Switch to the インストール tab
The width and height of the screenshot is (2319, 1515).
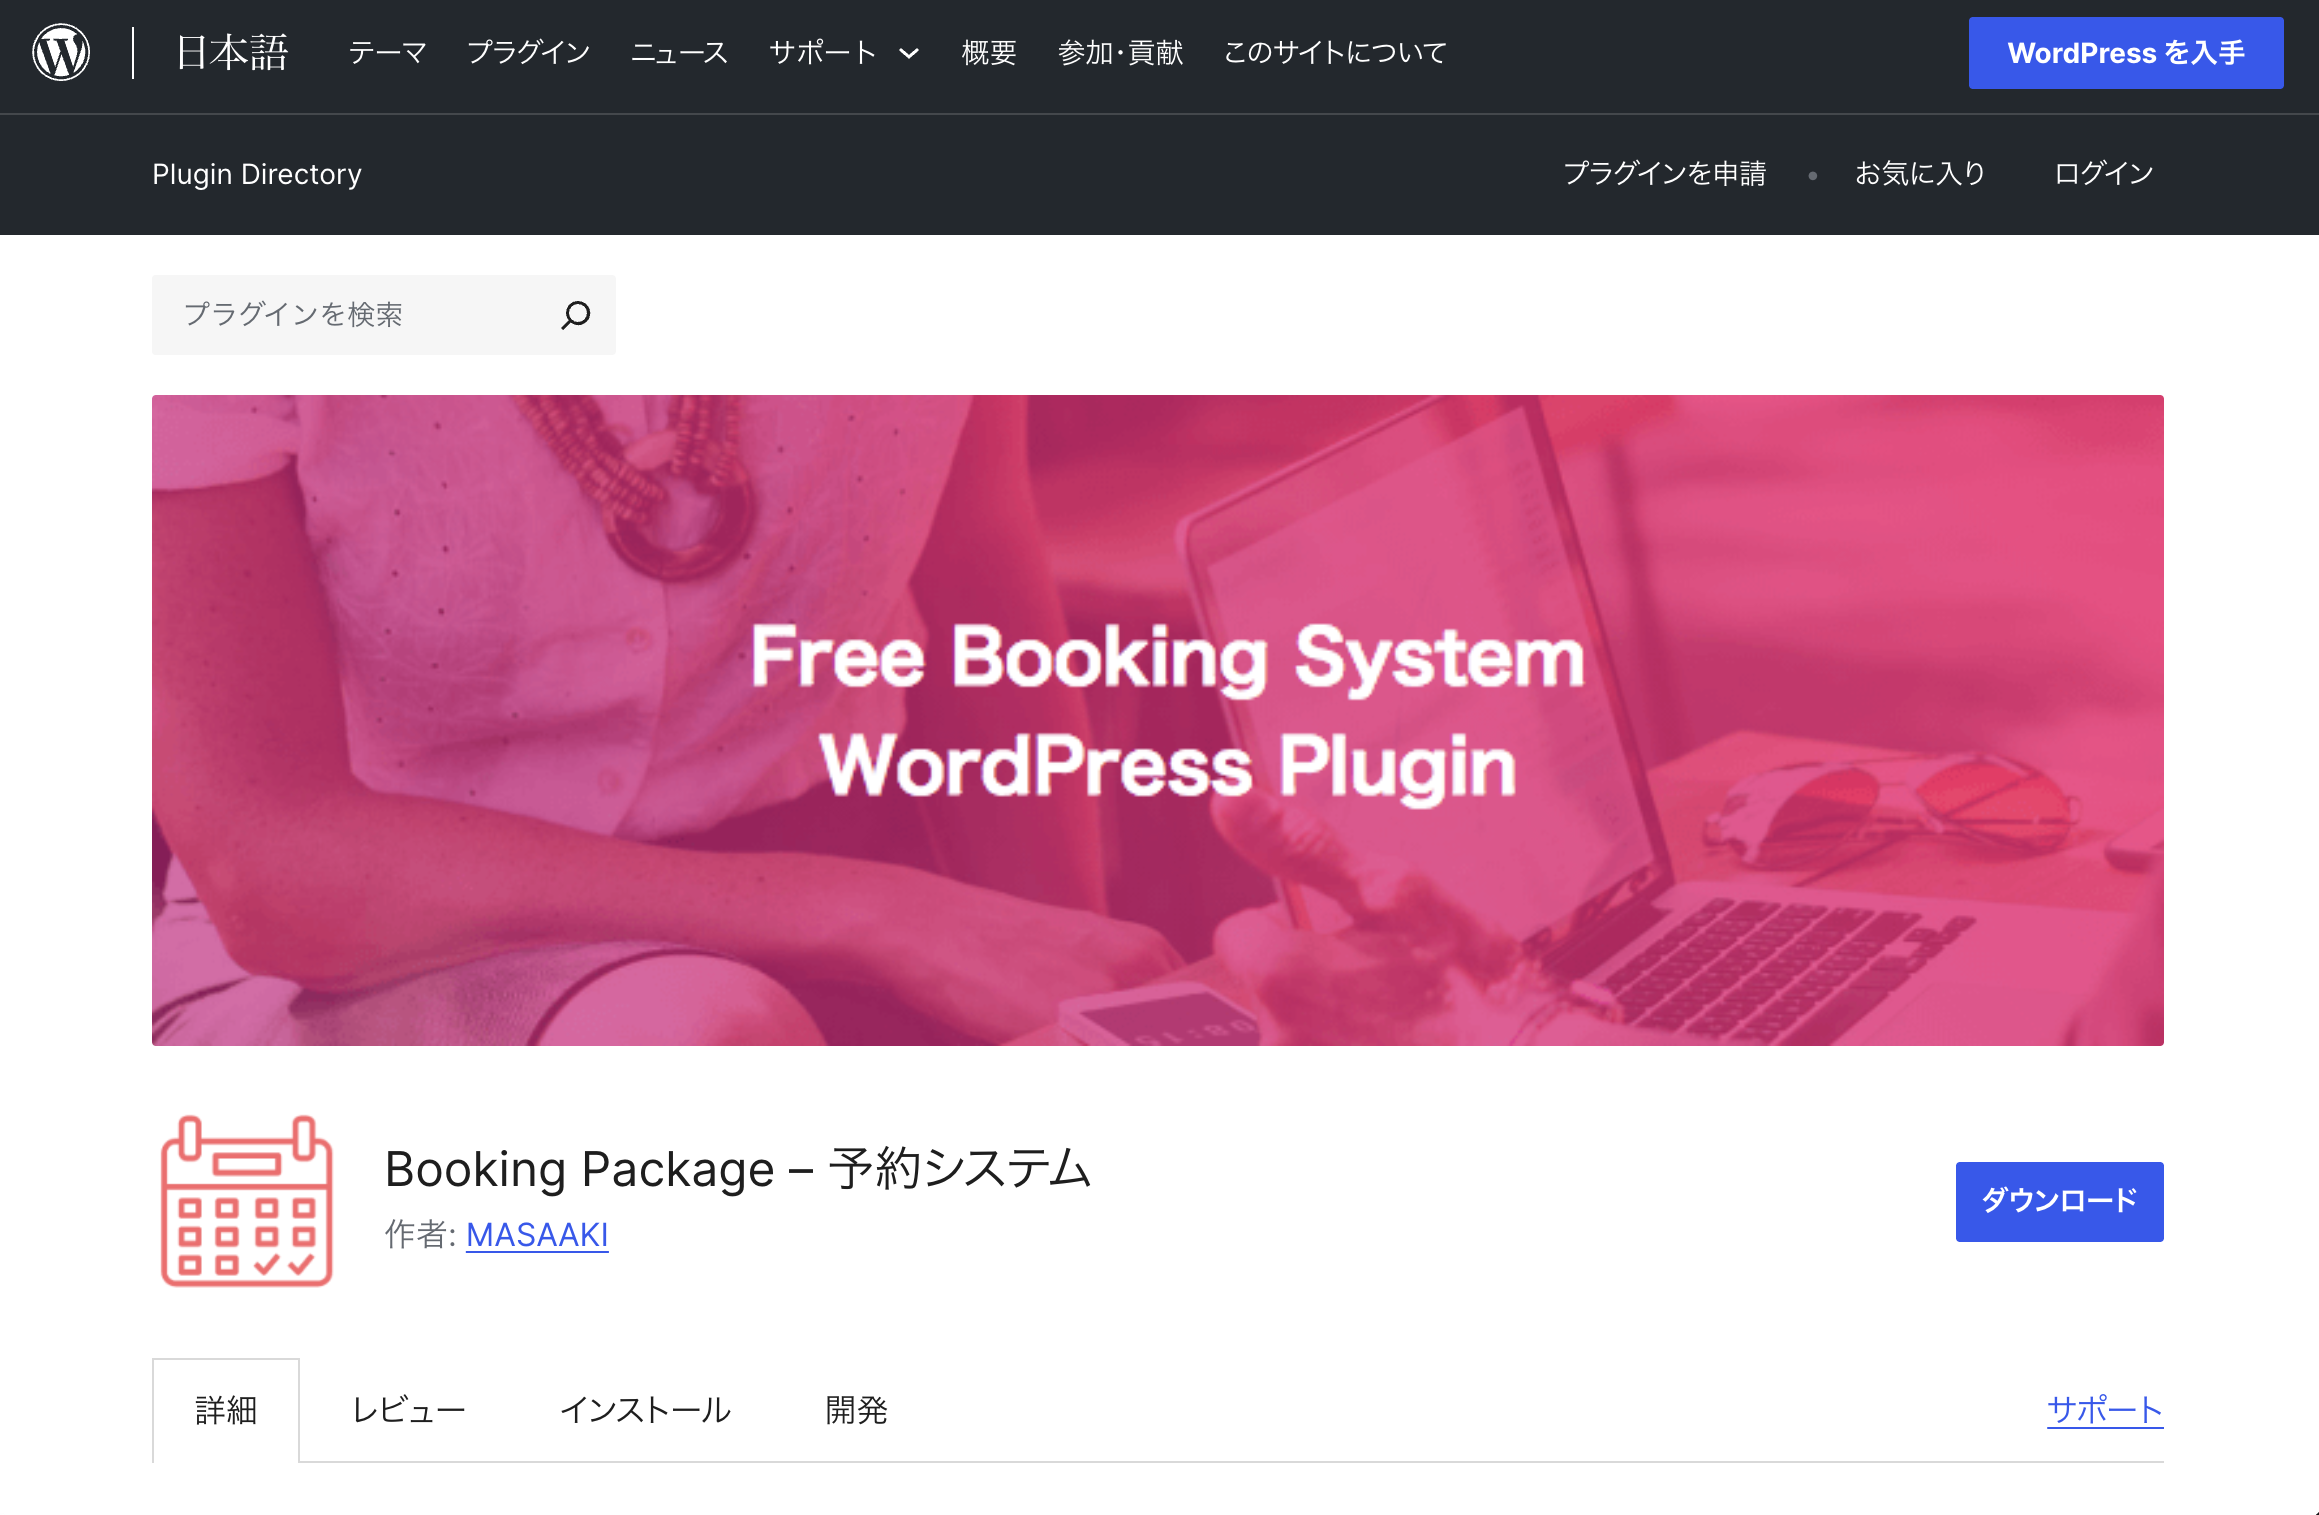pos(645,1410)
